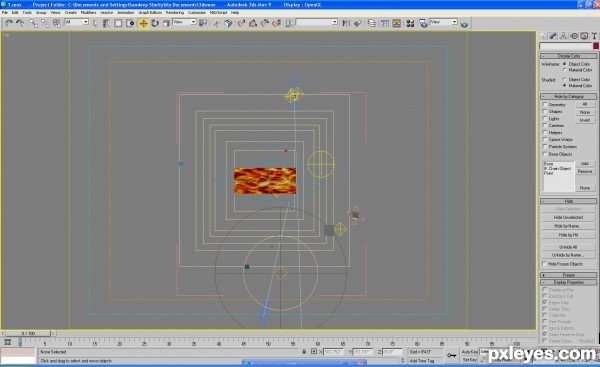
Task: Click the Align tool icon
Action: coord(358,23)
